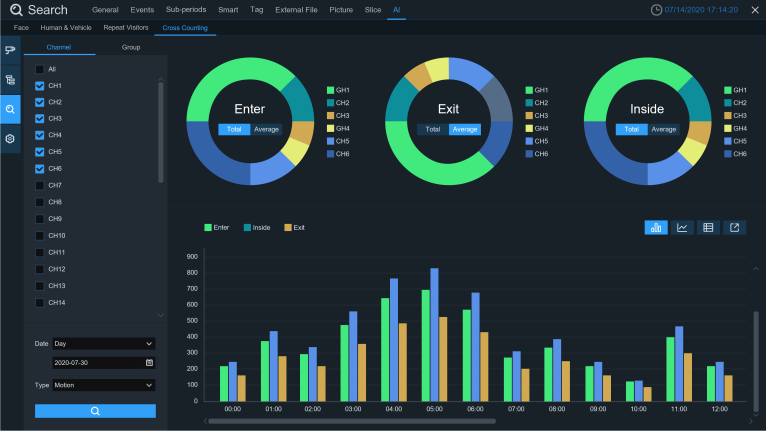Viewport: 766px width, 431px height.
Task: Switch to the Face sub-tab
Action: (21, 28)
